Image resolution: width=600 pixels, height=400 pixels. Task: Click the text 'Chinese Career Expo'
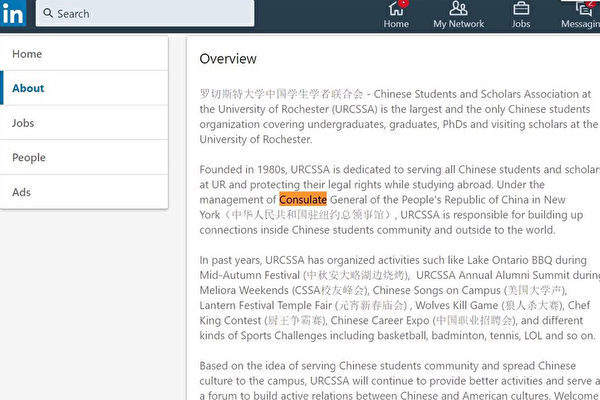[x=380, y=320]
